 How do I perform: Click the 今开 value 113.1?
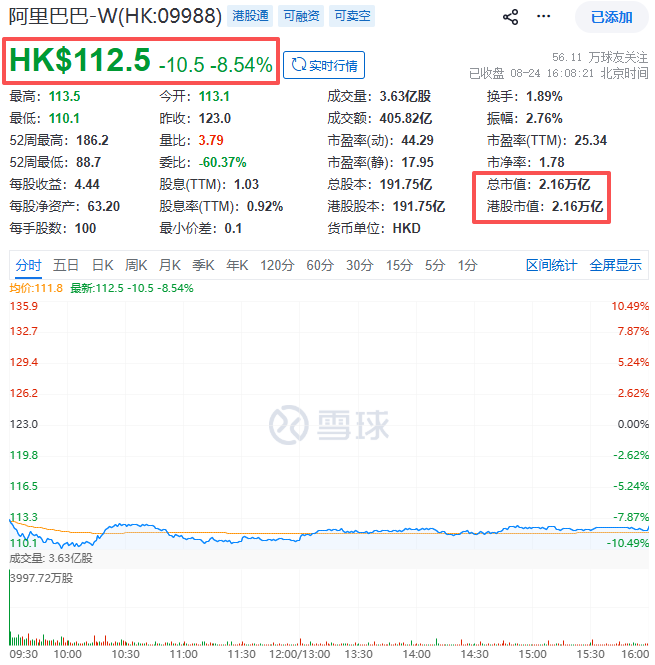coord(214,96)
